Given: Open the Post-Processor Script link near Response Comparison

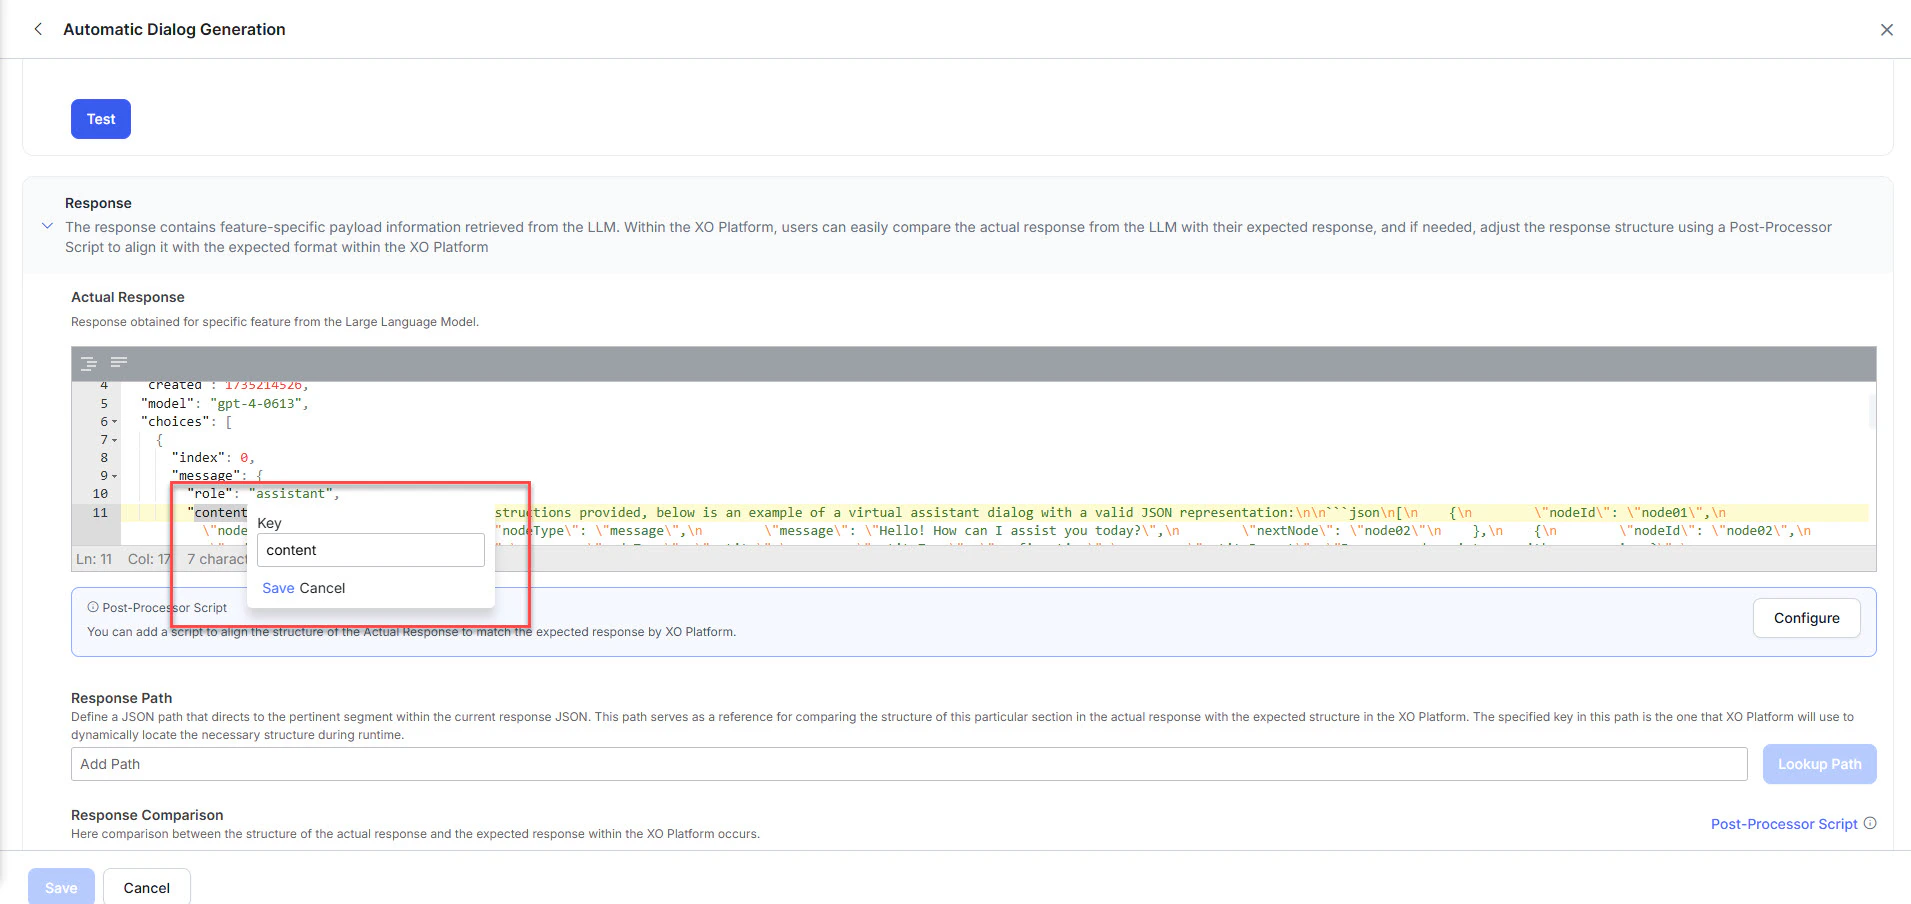Looking at the screenshot, I should [1782, 824].
